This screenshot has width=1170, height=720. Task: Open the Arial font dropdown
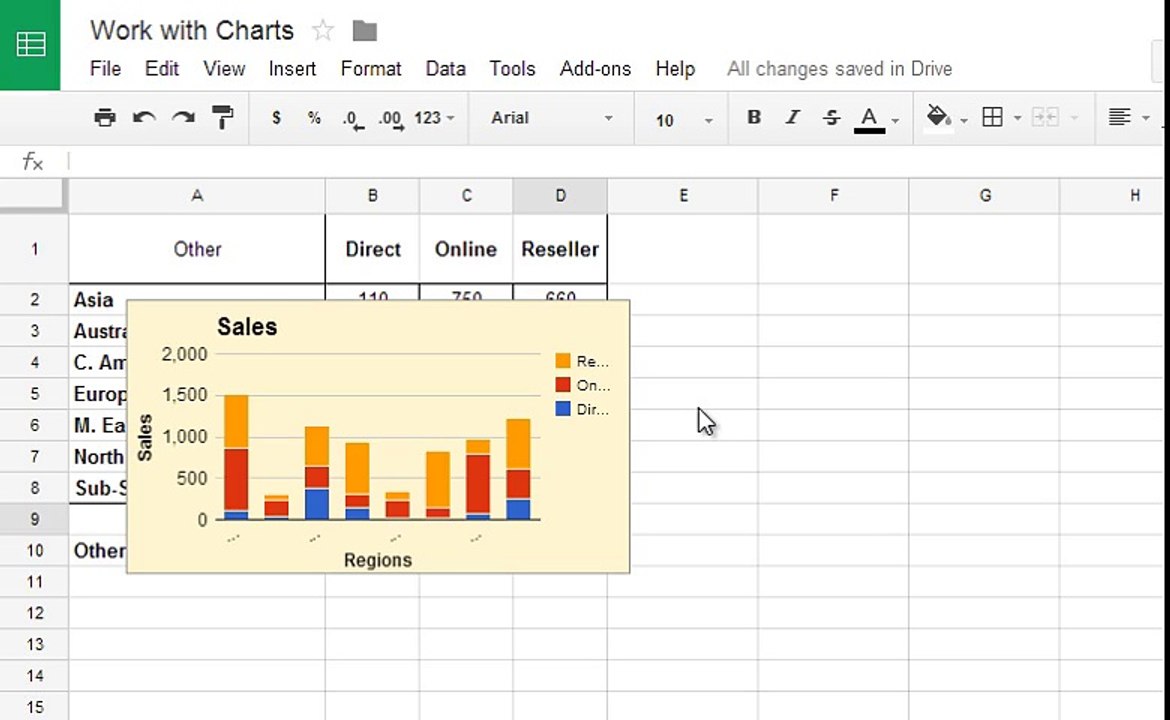[x=551, y=118]
